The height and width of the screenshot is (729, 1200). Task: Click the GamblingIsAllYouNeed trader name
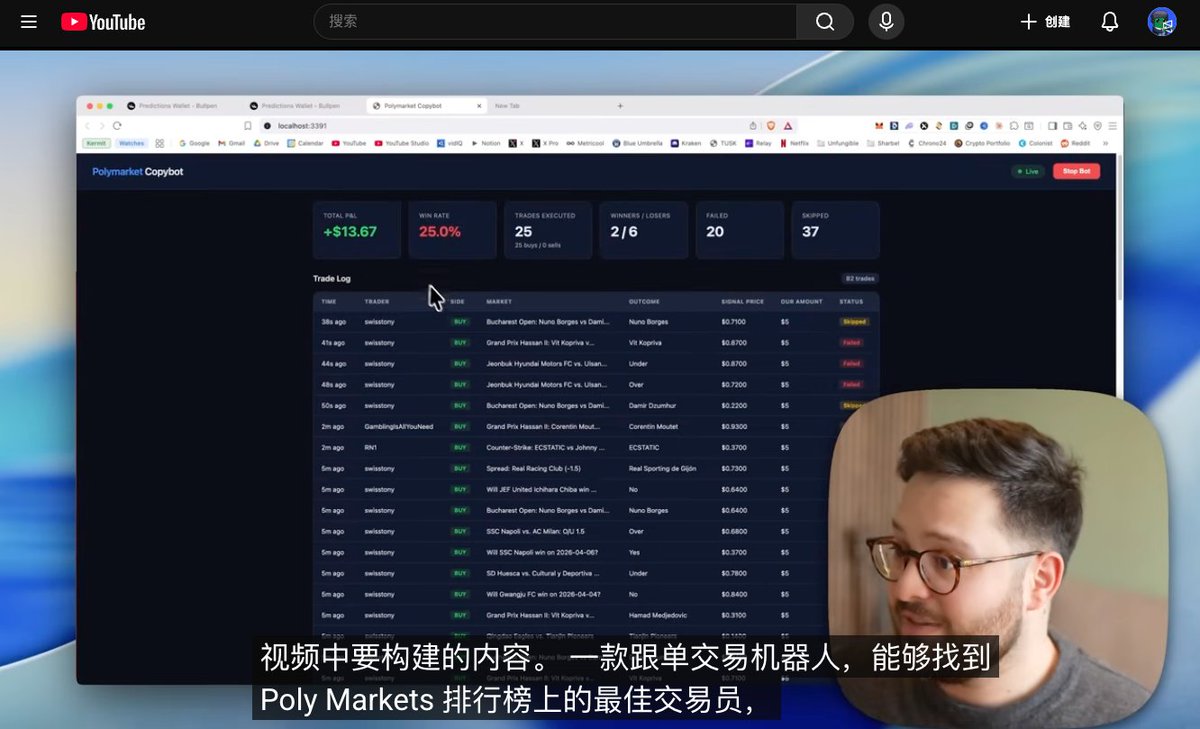coord(399,427)
